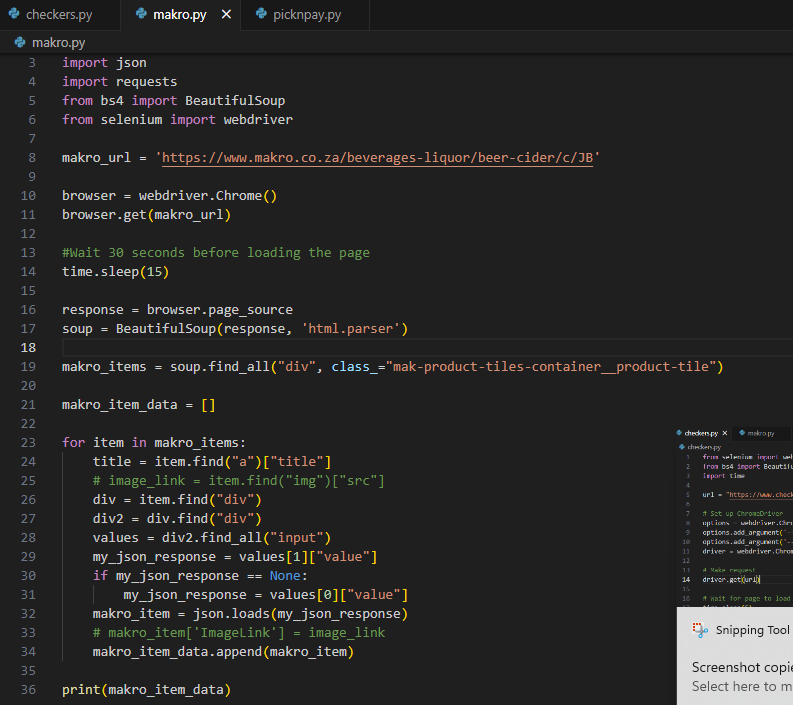793x705 pixels.
Task: Click 'makro_item_data = []' line
Action: click(139, 405)
